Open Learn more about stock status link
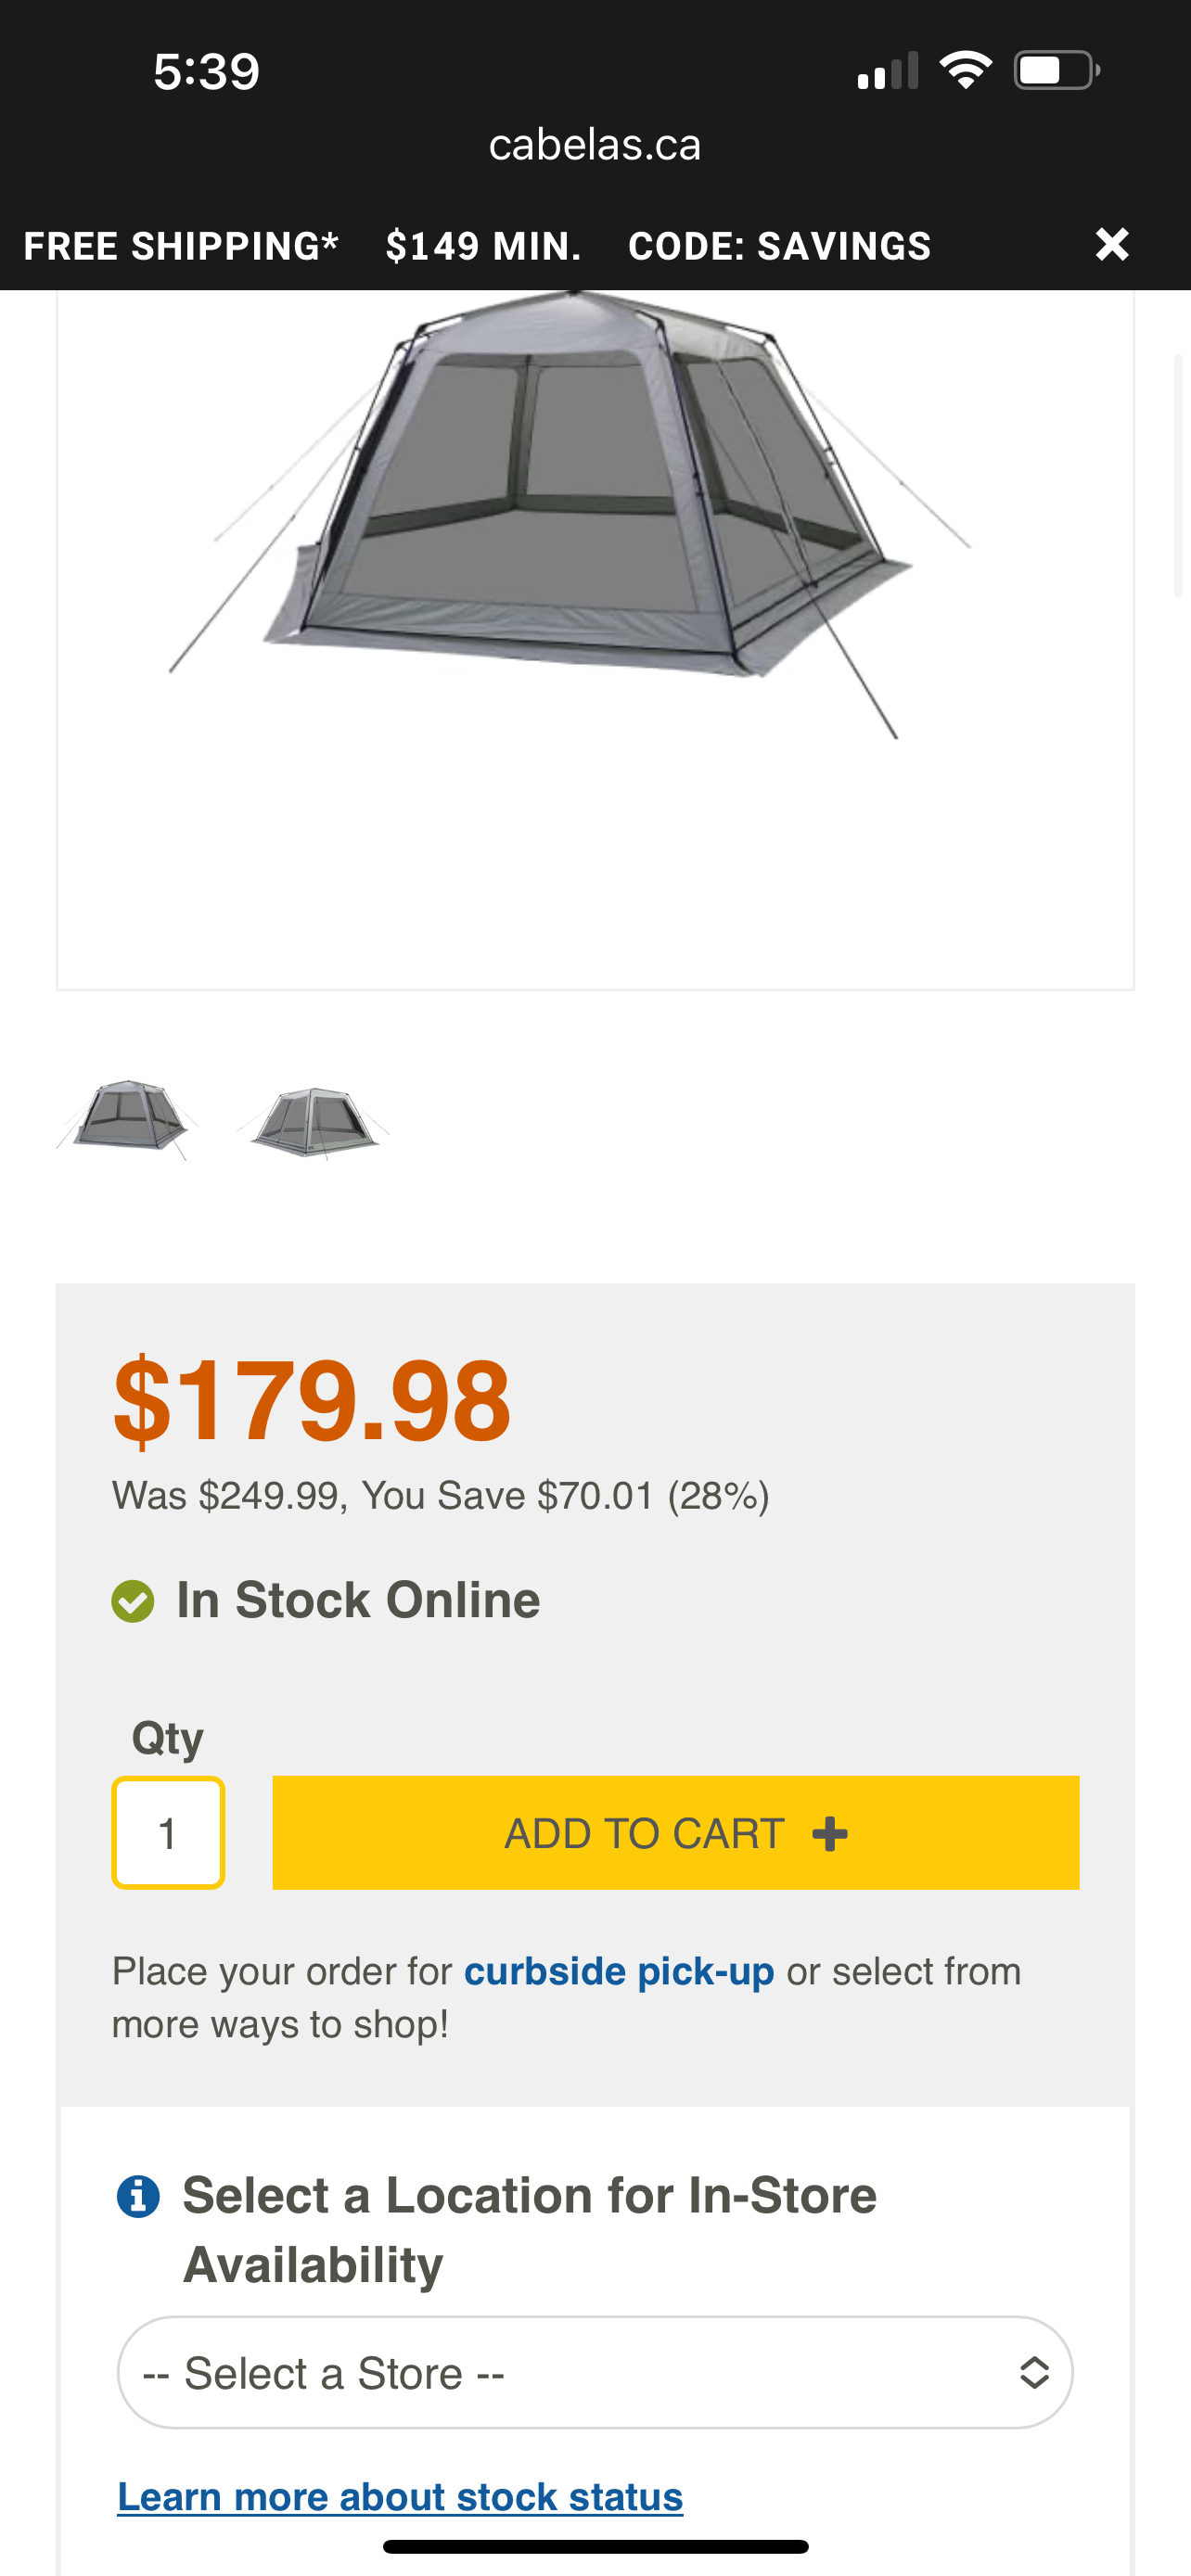The image size is (1191, 2576). coord(400,2497)
